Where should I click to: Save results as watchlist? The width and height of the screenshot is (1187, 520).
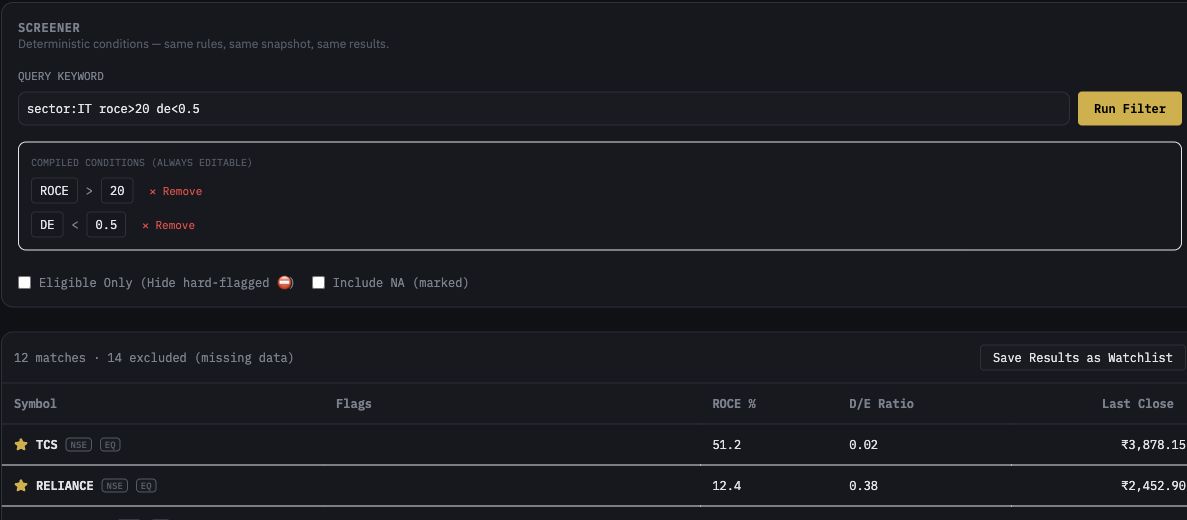pyautogui.click(x=1083, y=357)
